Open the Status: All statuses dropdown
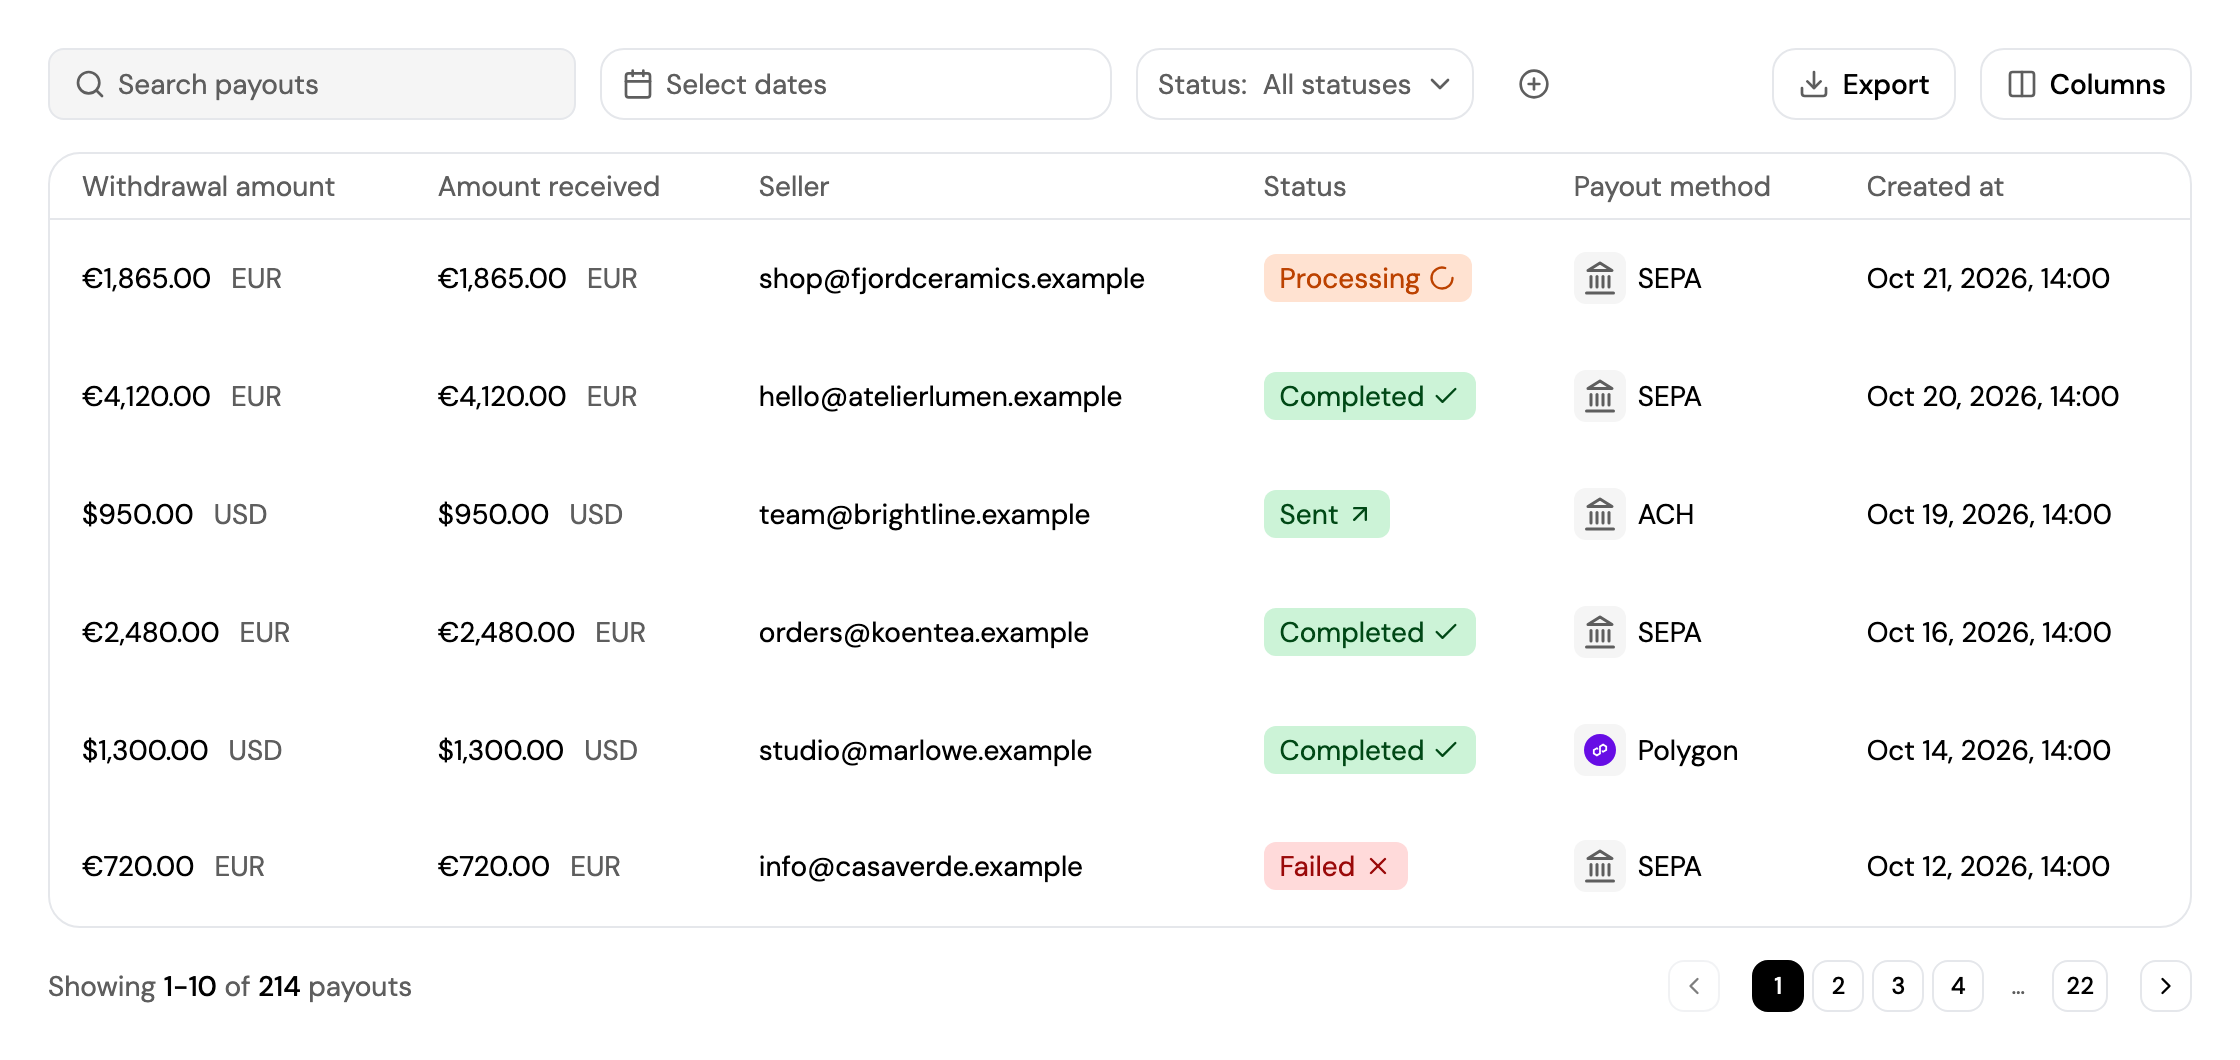 (1305, 84)
